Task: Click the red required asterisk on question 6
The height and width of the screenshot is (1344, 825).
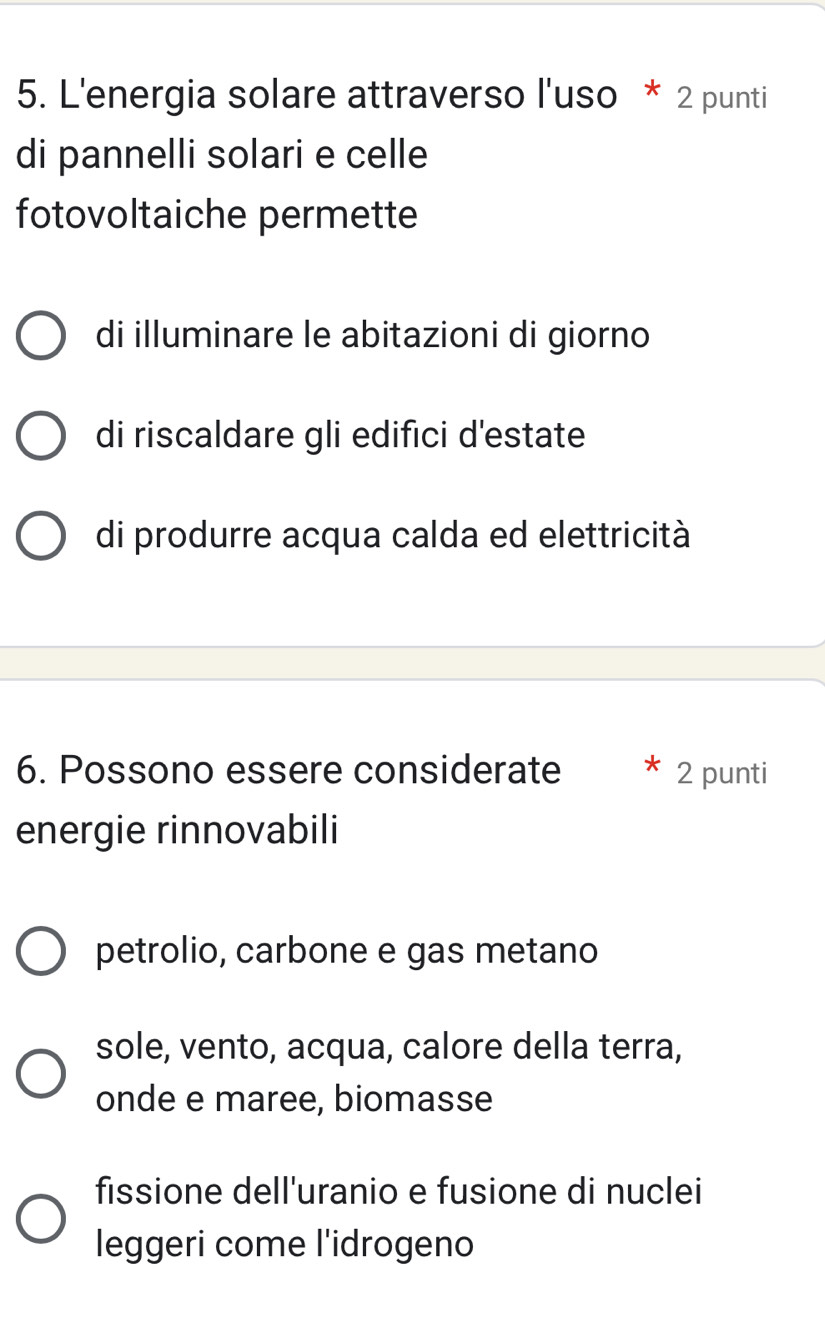Action: (653, 768)
